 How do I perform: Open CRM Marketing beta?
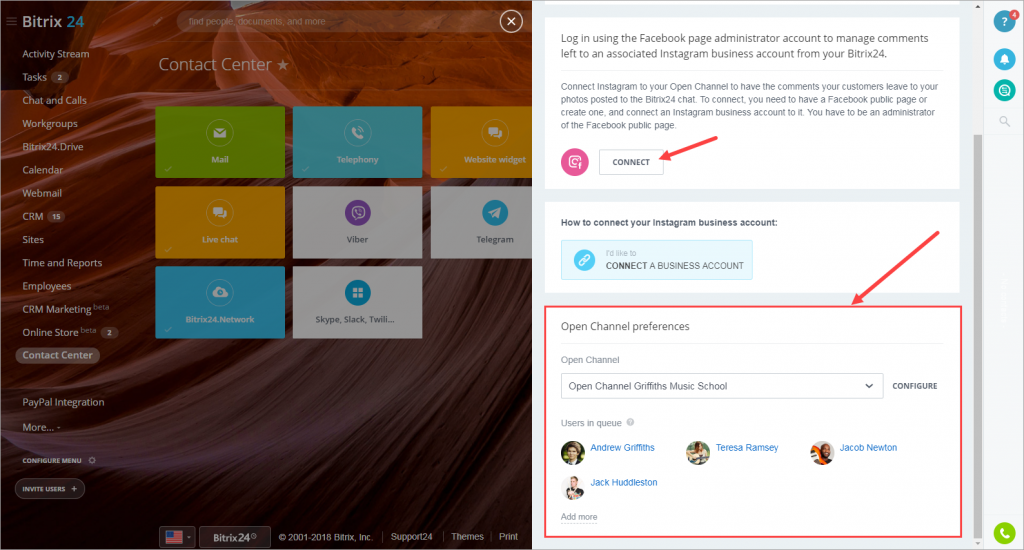tap(65, 309)
